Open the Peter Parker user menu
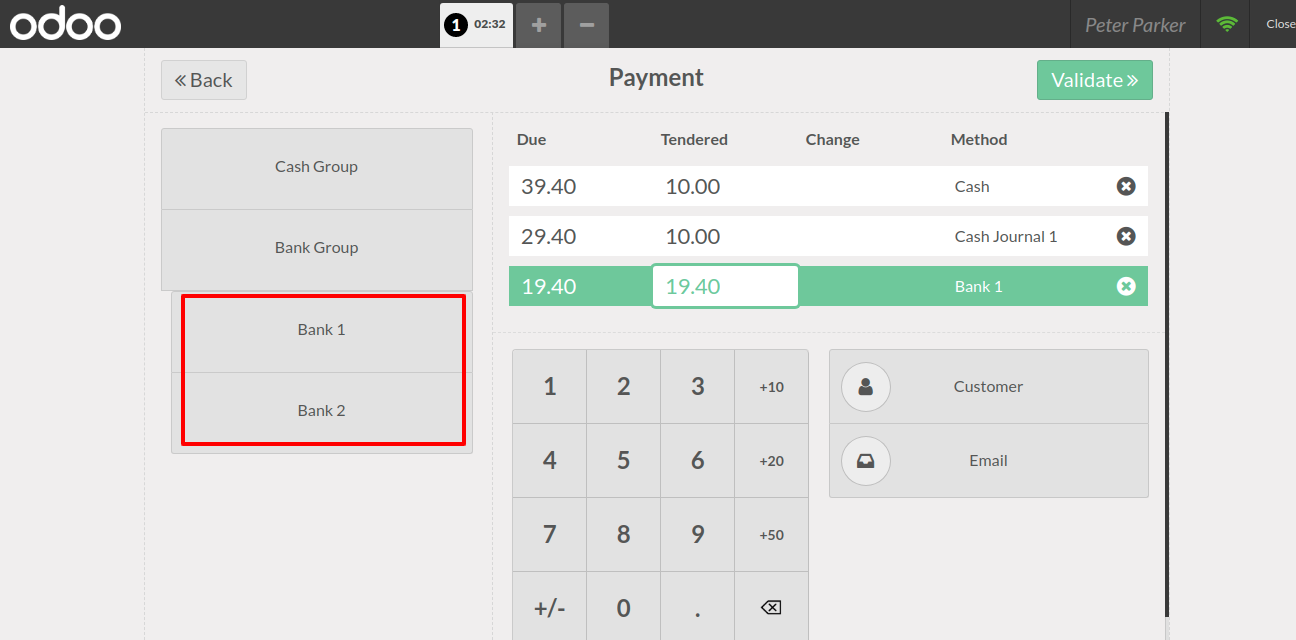The width and height of the screenshot is (1296, 640). click(1135, 25)
